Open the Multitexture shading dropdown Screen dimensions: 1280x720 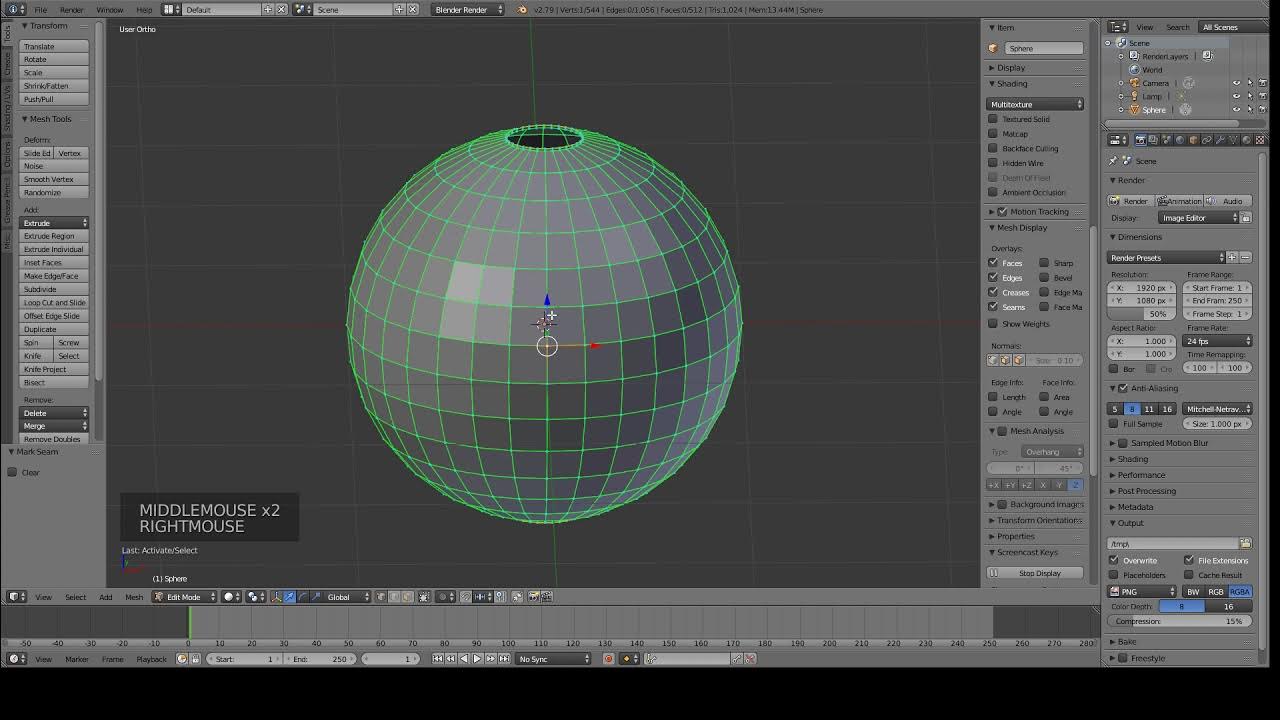tap(1036, 104)
